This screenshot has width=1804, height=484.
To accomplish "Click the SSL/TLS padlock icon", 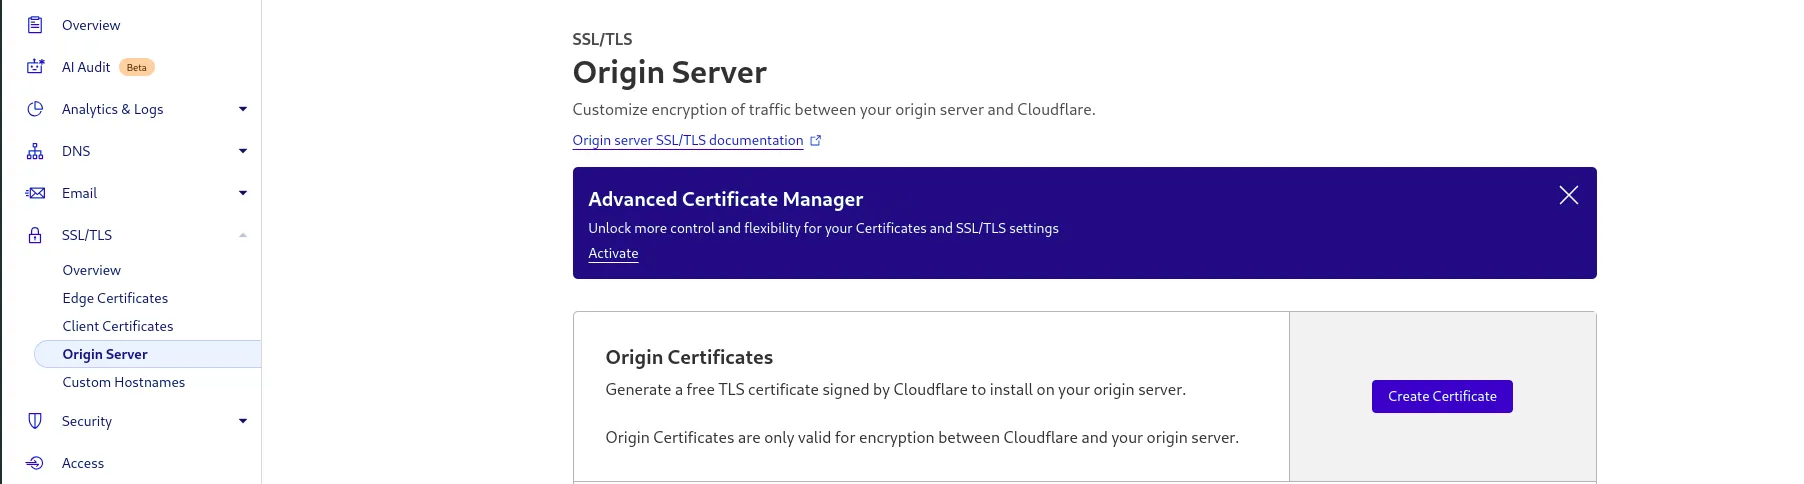I will point(35,235).
